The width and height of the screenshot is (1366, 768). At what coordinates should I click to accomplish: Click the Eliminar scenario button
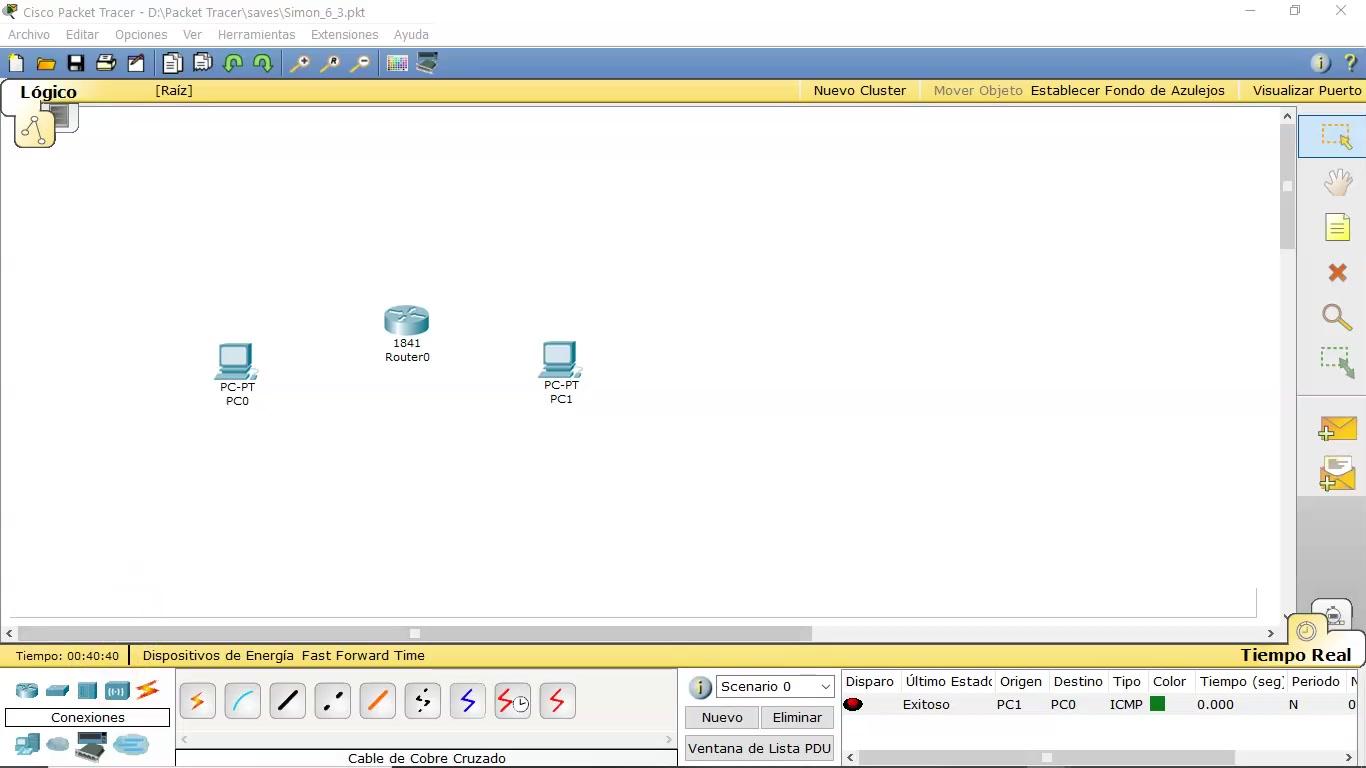point(797,717)
